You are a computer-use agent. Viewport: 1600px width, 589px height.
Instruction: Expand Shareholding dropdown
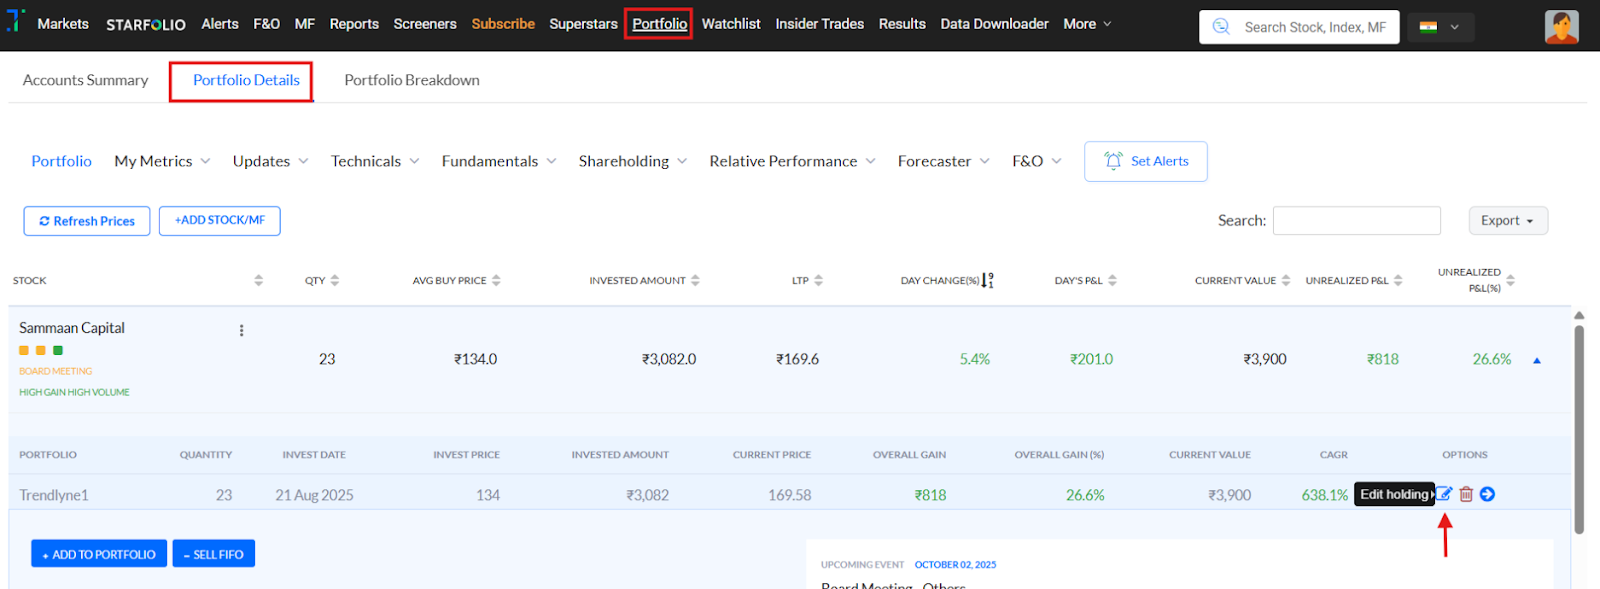point(633,161)
